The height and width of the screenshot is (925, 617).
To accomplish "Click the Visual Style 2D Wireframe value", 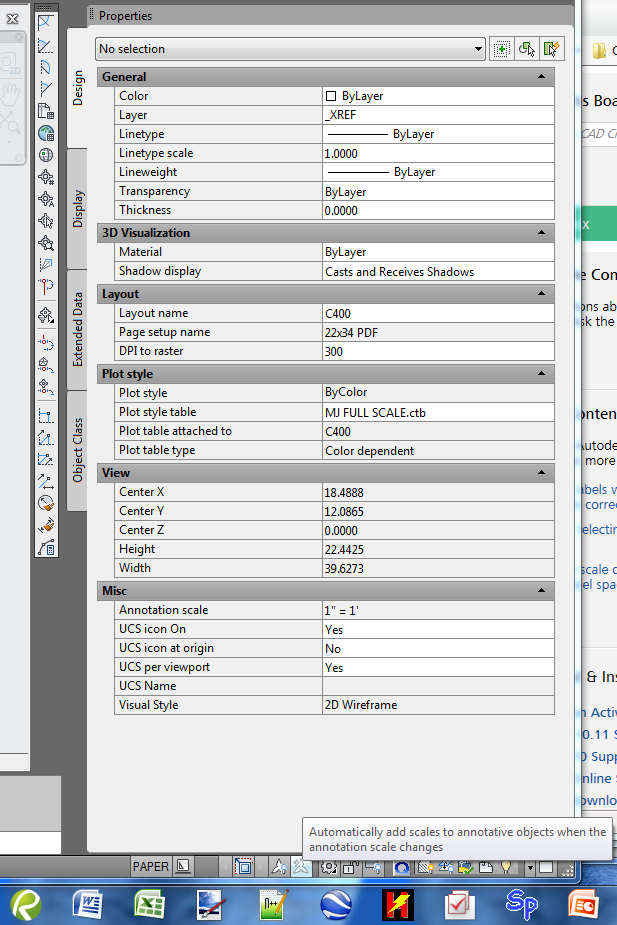I will click(438, 705).
